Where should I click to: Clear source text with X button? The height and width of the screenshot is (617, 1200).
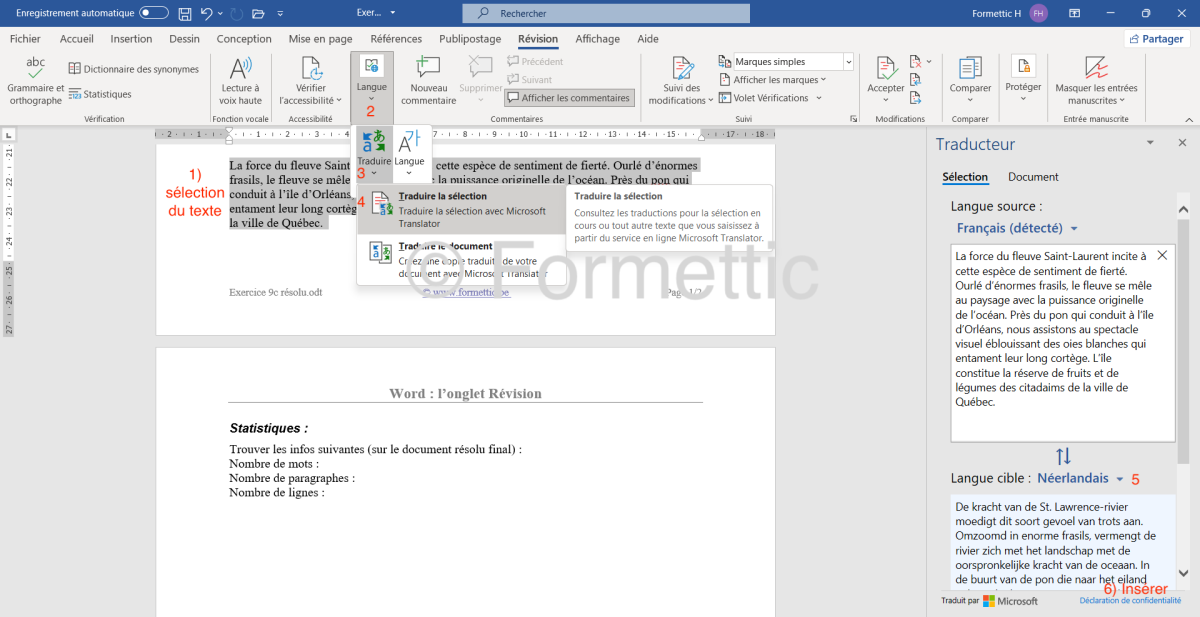[1161, 256]
